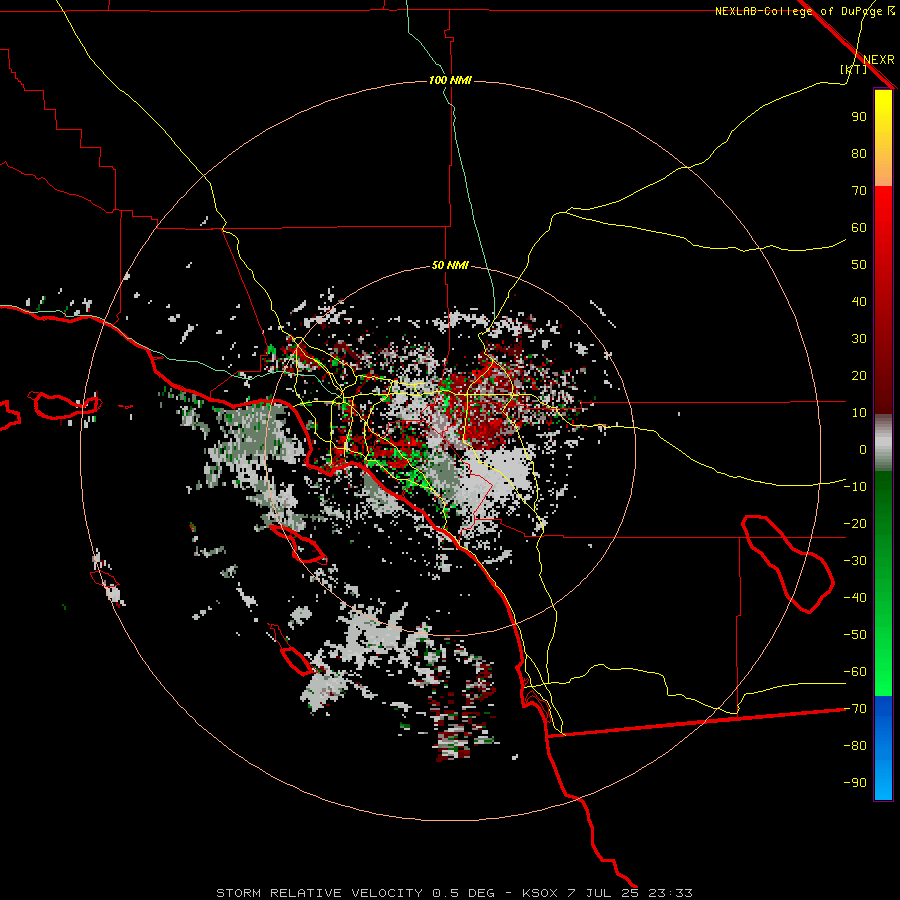Pick the blue segment of the color bar
900x900 pixels.
pyautogui.click(x=883, y=748)
